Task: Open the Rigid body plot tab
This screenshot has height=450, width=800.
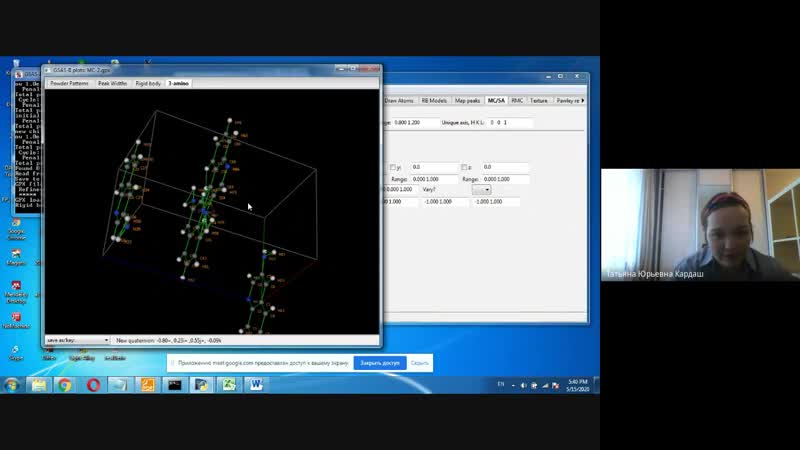Action: coord(148,83)
